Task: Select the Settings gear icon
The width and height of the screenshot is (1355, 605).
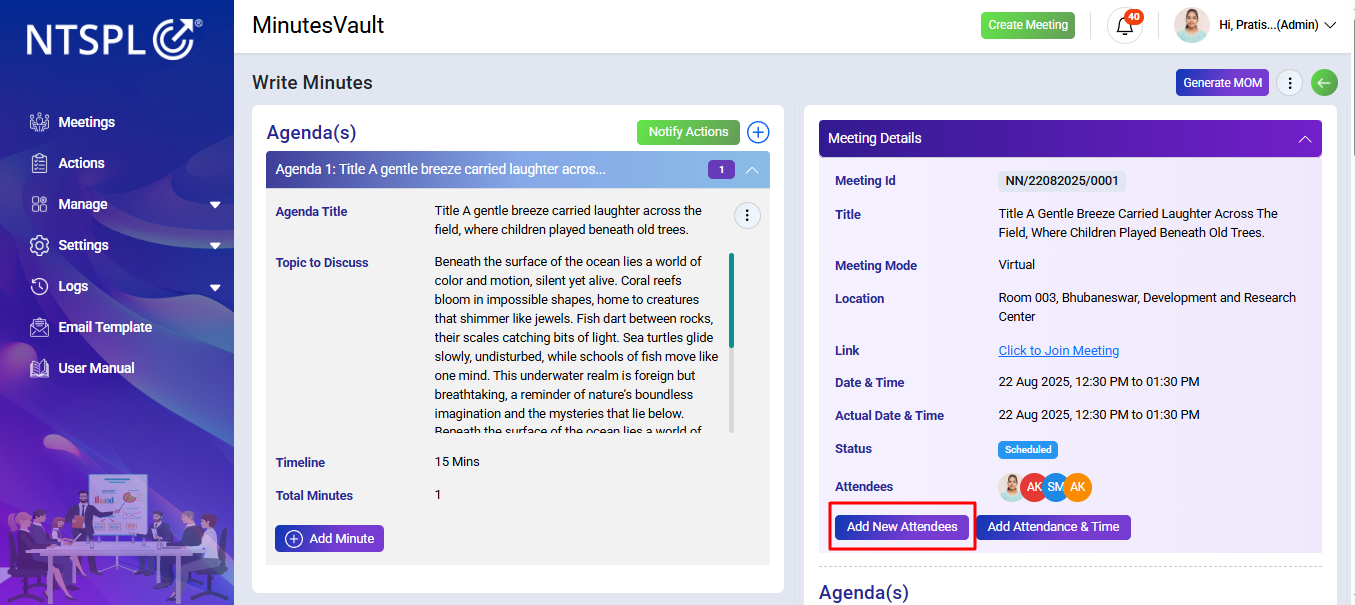Action: coord(40,245)
